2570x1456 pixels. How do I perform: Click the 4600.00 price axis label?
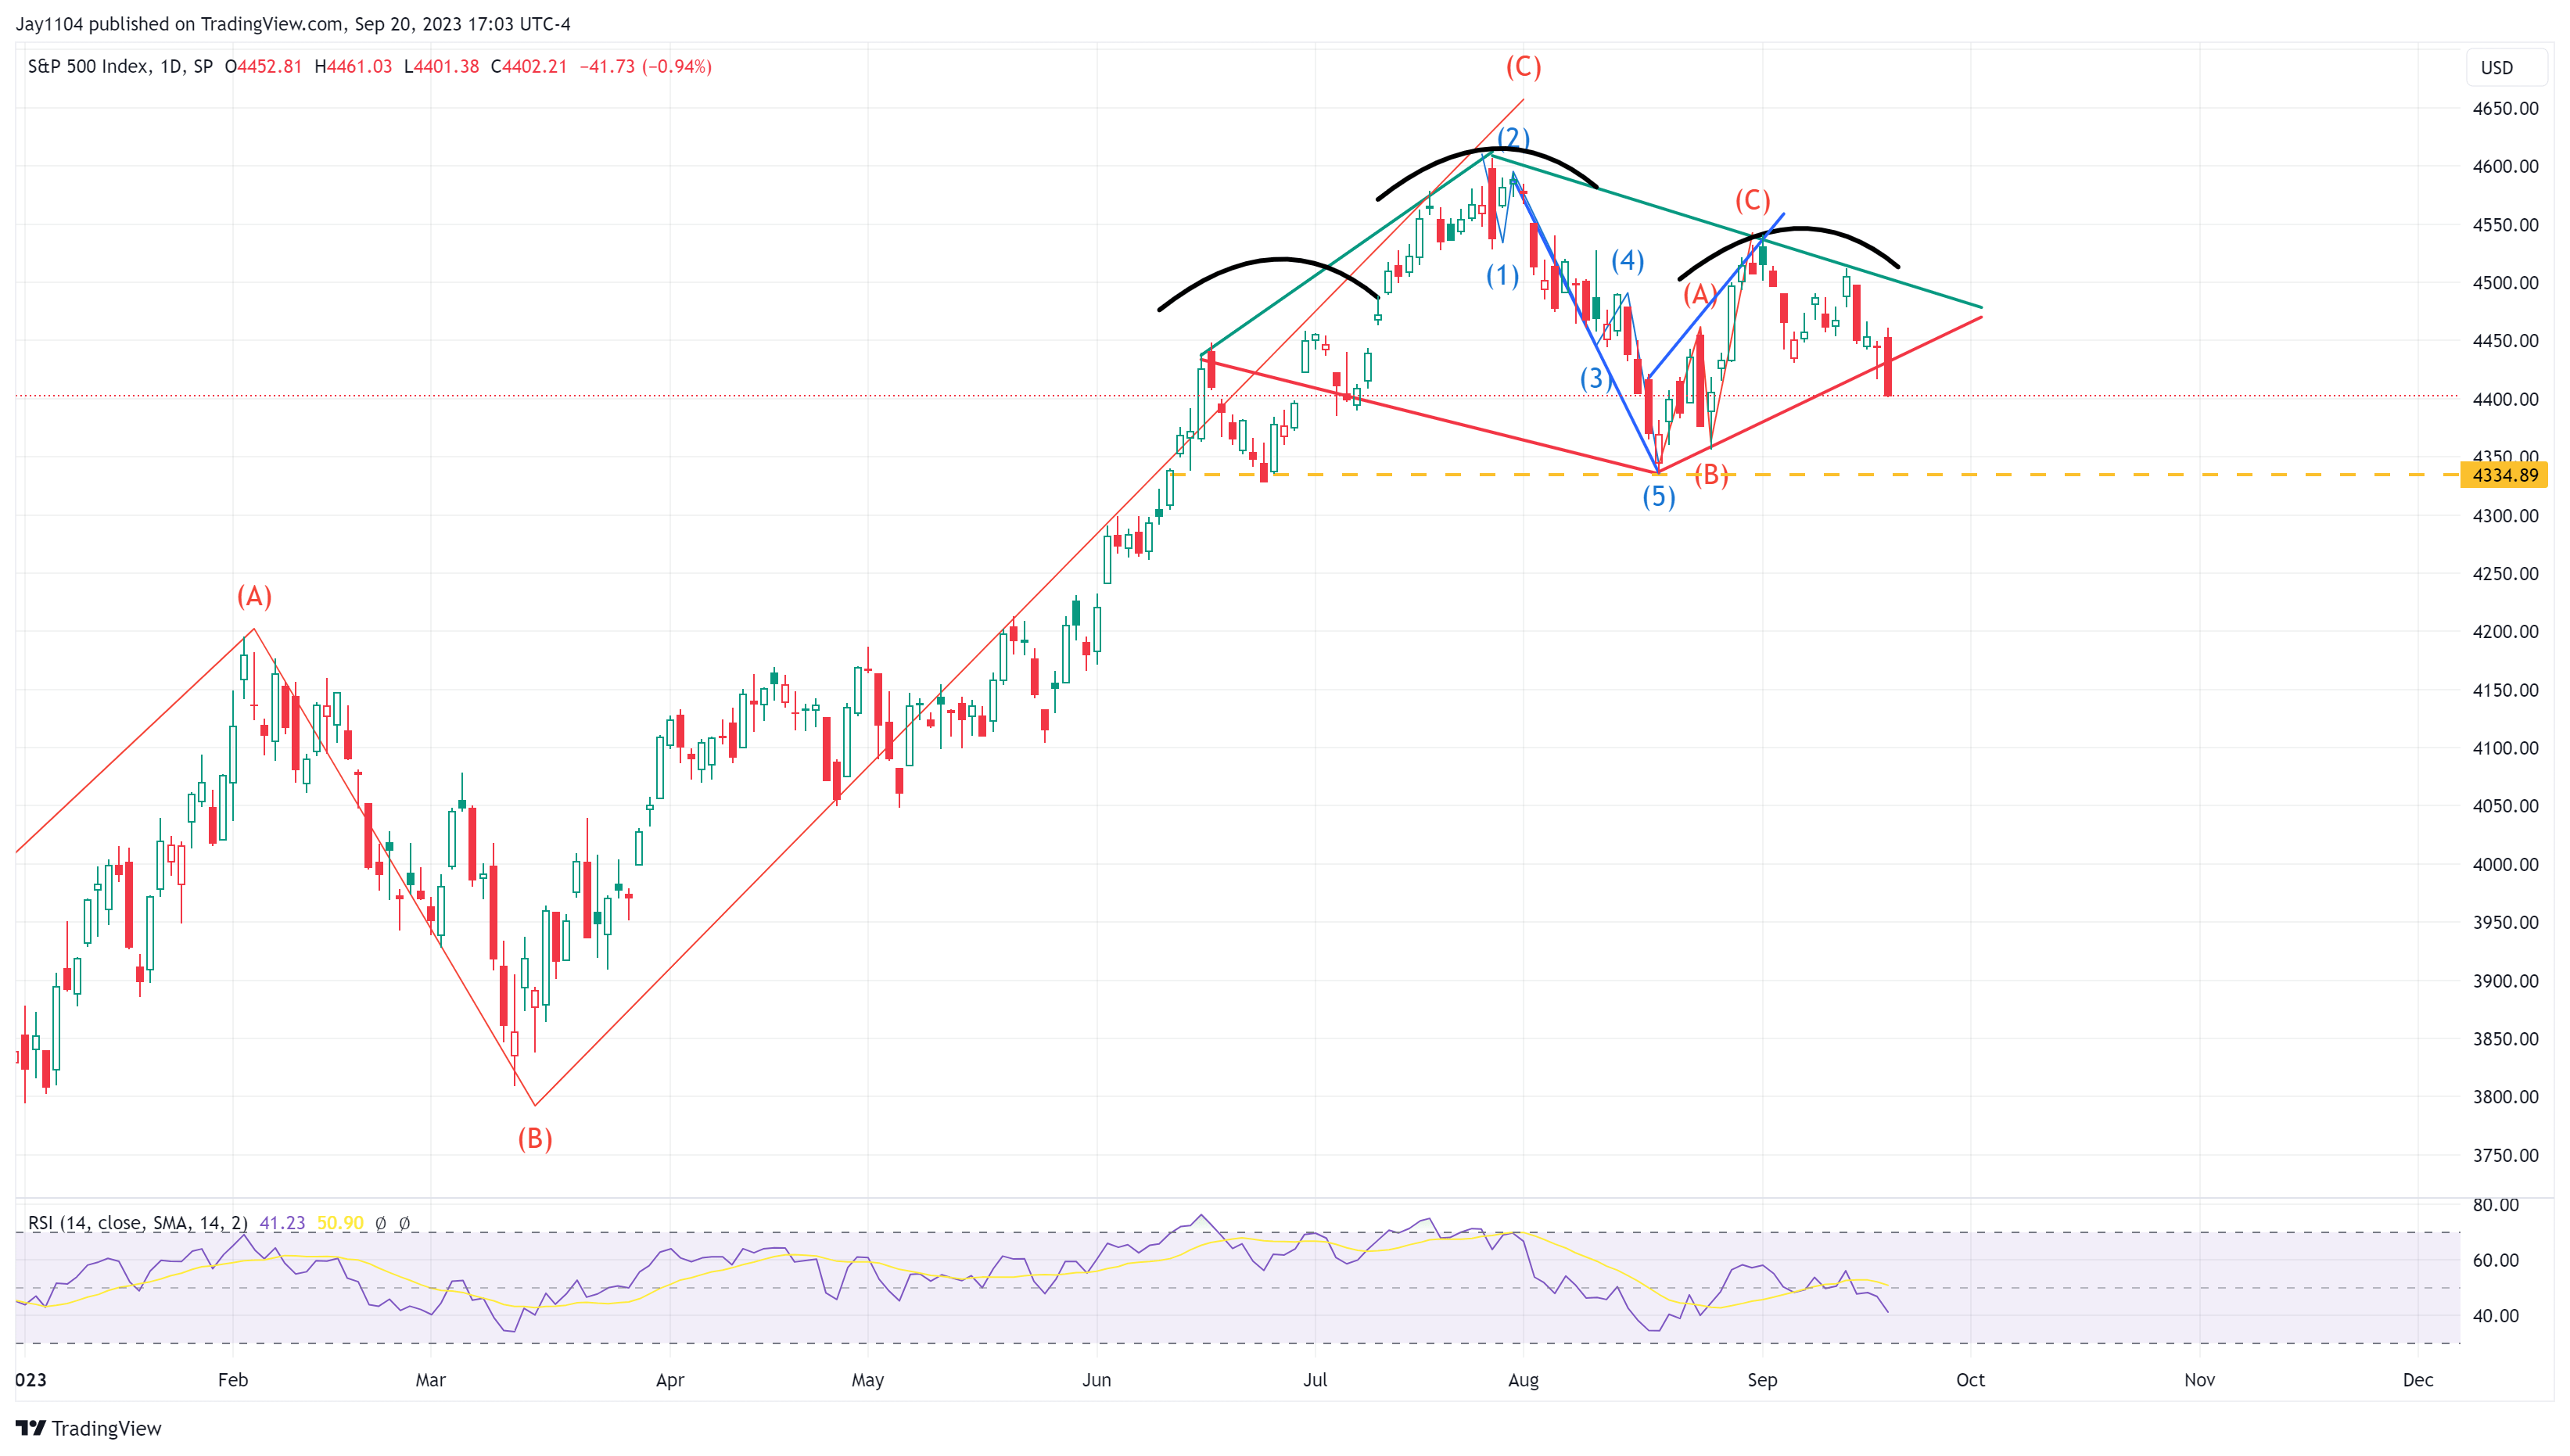[x=2505, y=166]
